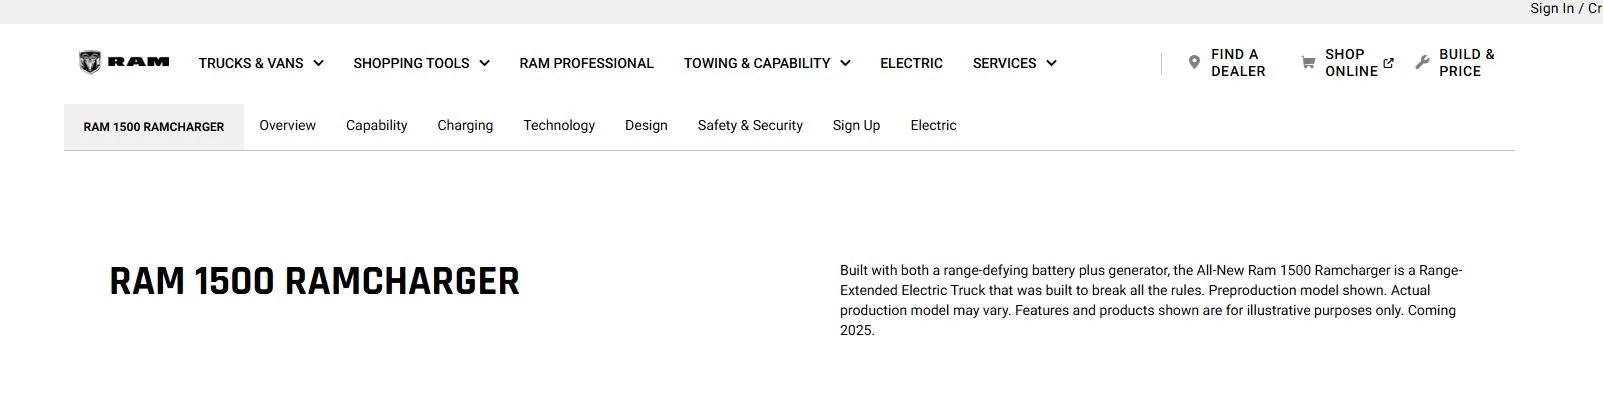Select the Overview tab
Viewport: 1603px width, 413px height.
(x=287, y=125)
